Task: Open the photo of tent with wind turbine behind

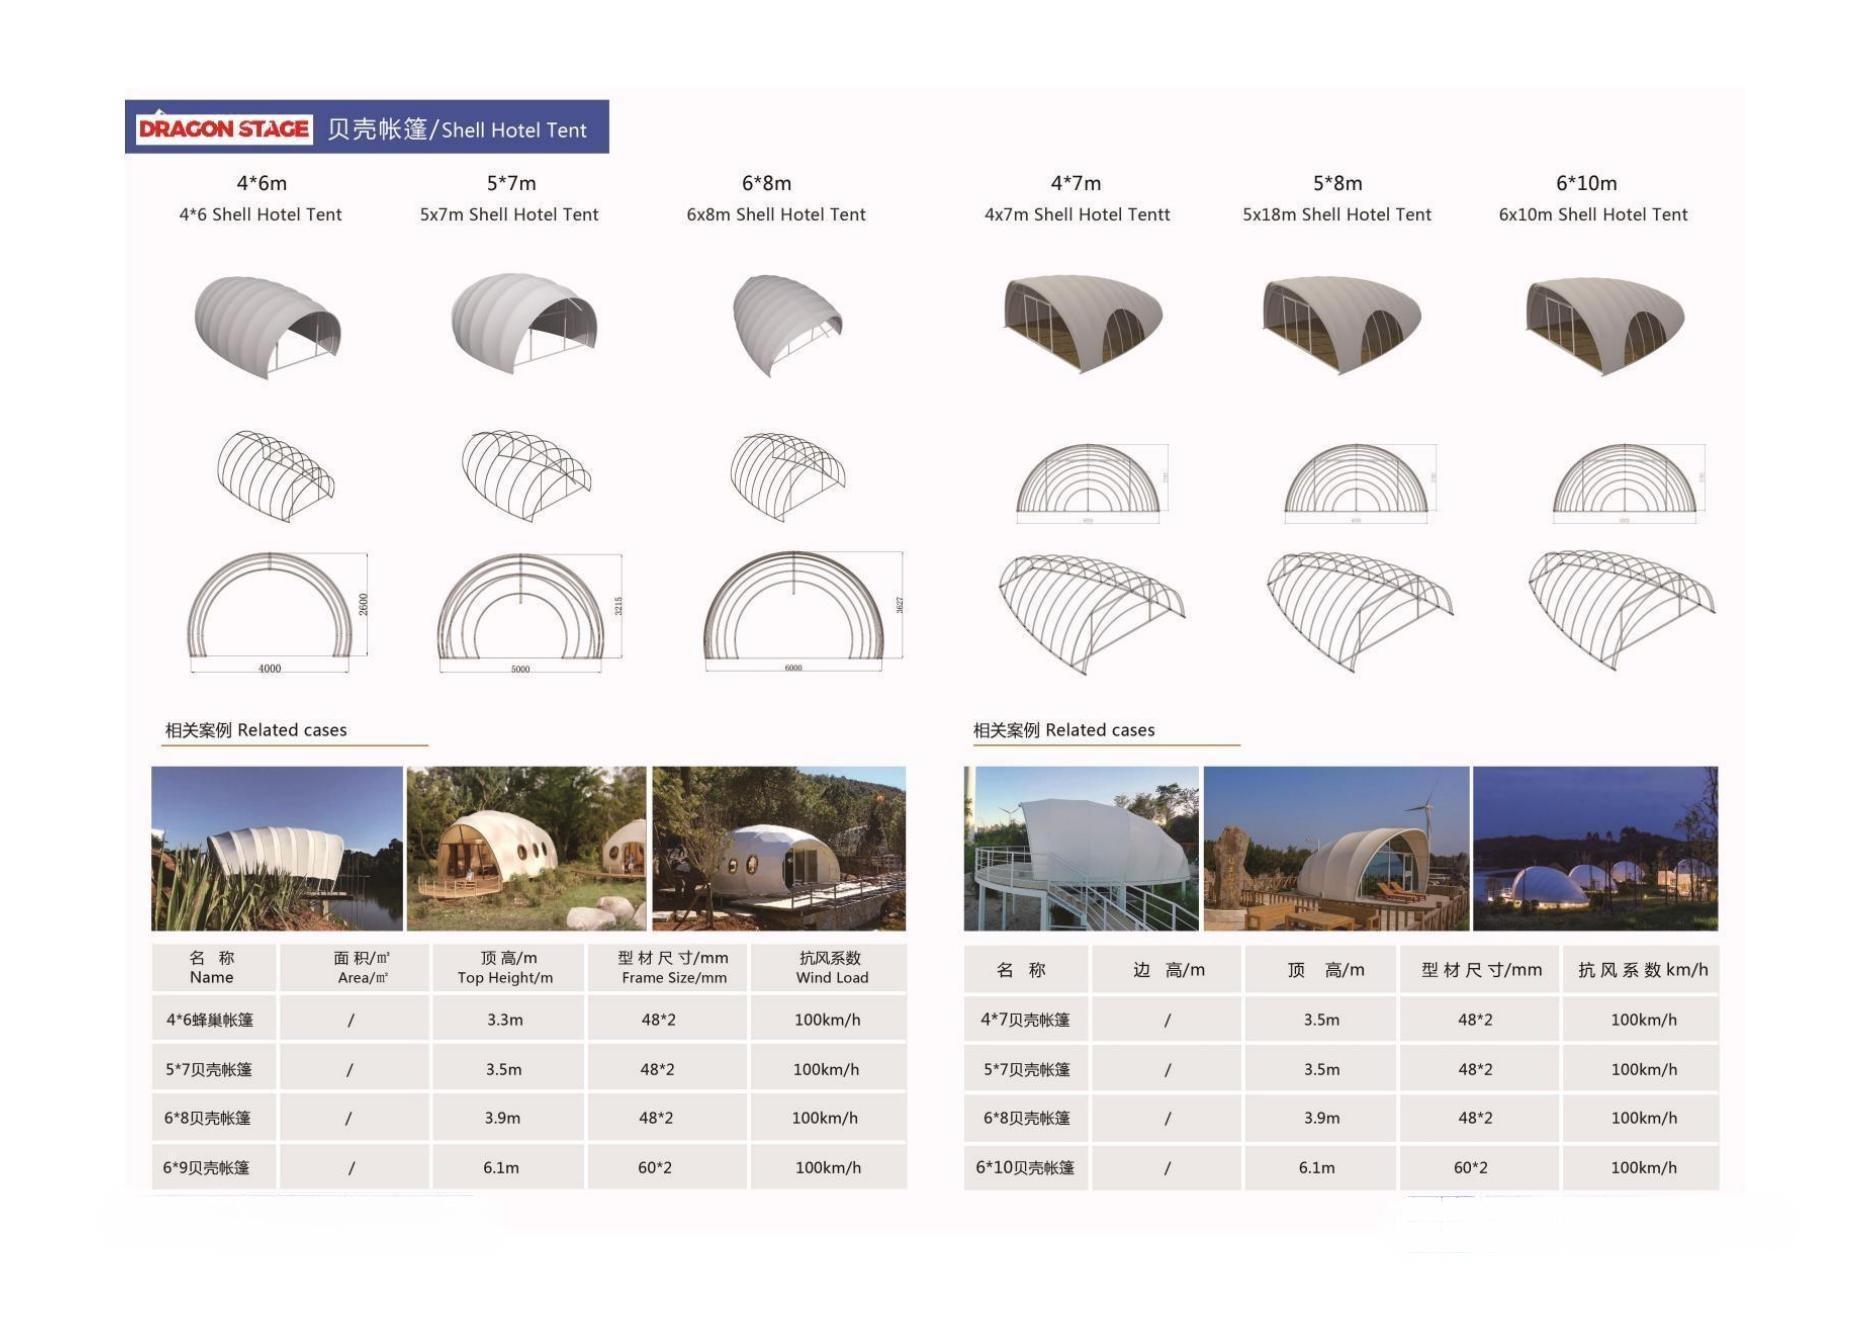Action: (x=1337, y=848)
